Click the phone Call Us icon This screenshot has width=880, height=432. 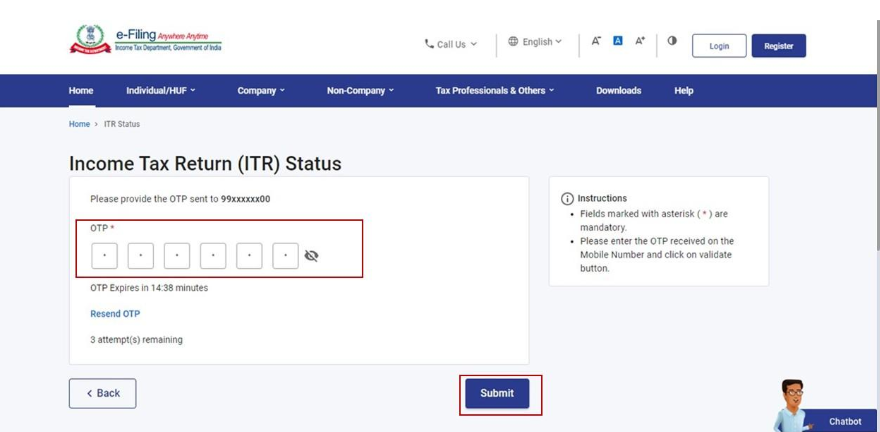pyautogui.click(x=429, y=44)
